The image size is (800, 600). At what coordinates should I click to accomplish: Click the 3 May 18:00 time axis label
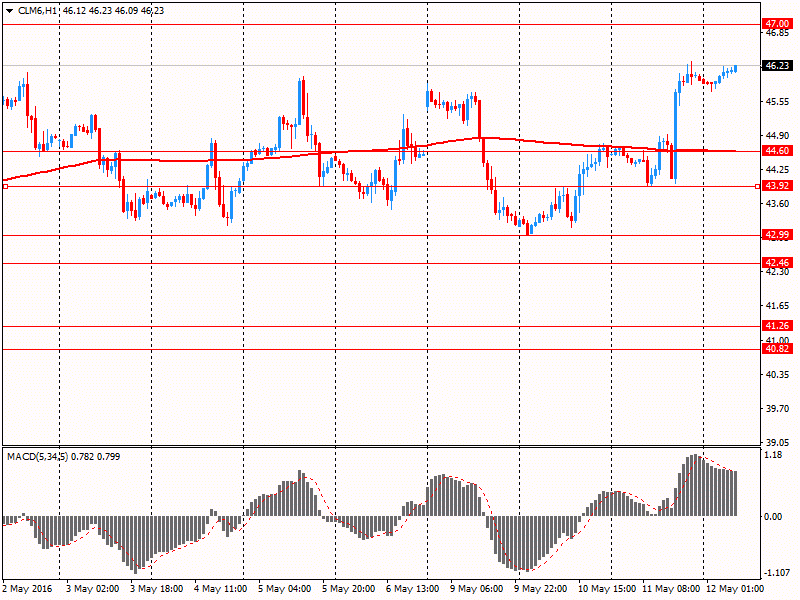tap(157, 589)
